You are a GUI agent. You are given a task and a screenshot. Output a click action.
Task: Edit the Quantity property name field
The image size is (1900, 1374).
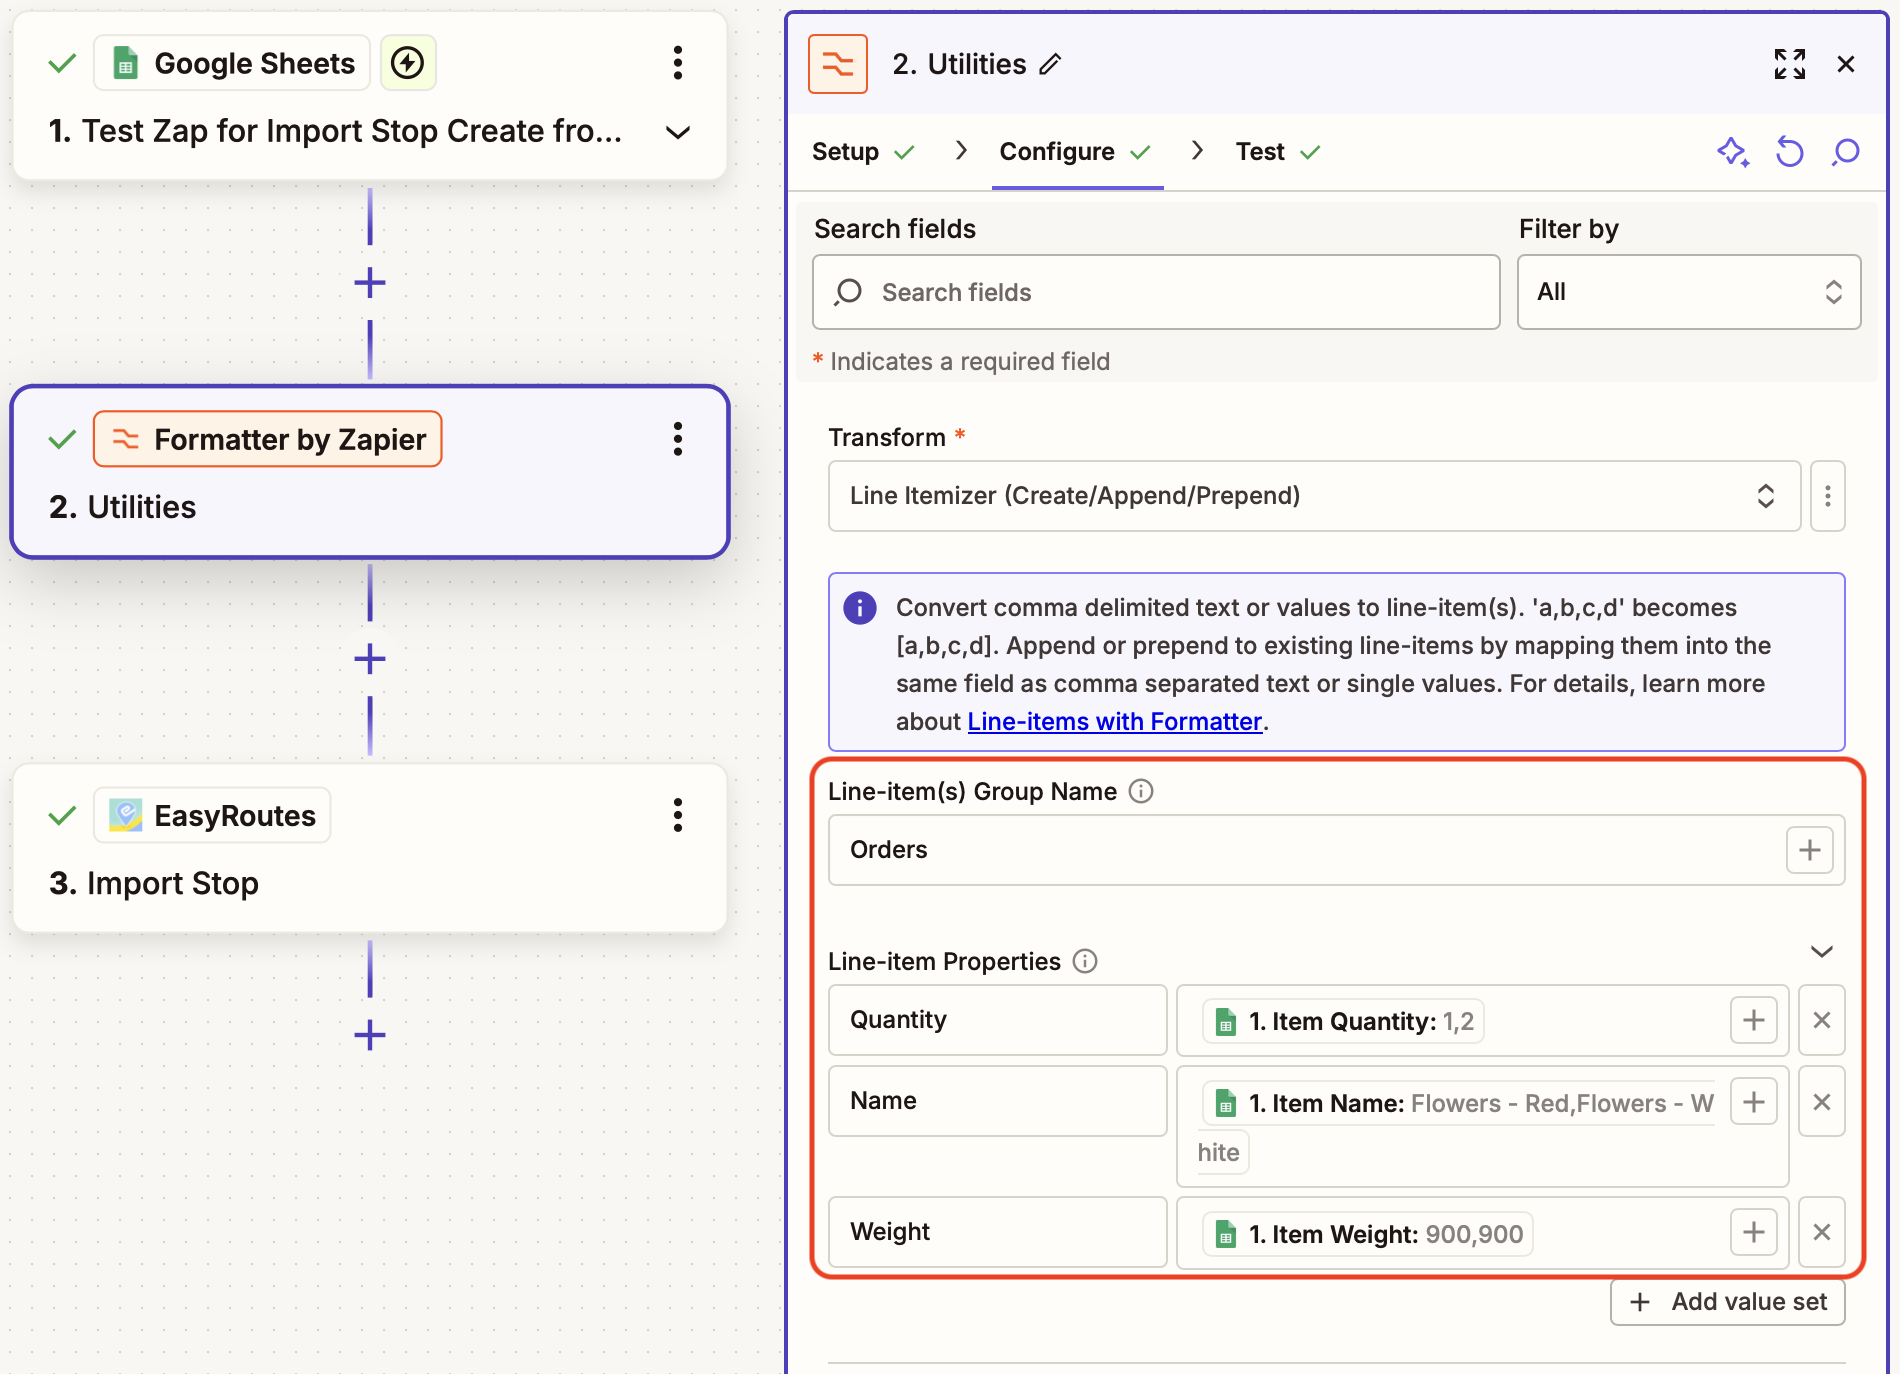[x=998, y=1020]
